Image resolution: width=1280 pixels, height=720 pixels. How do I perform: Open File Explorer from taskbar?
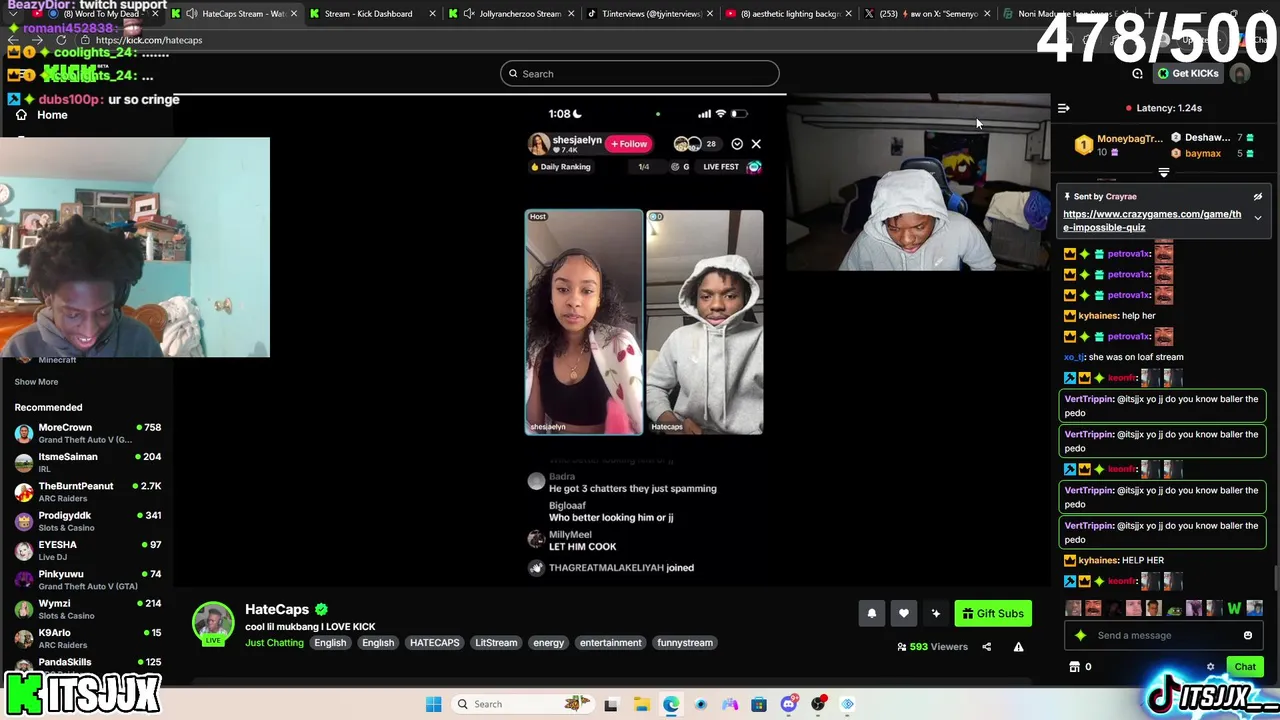[x=641, y=704]
